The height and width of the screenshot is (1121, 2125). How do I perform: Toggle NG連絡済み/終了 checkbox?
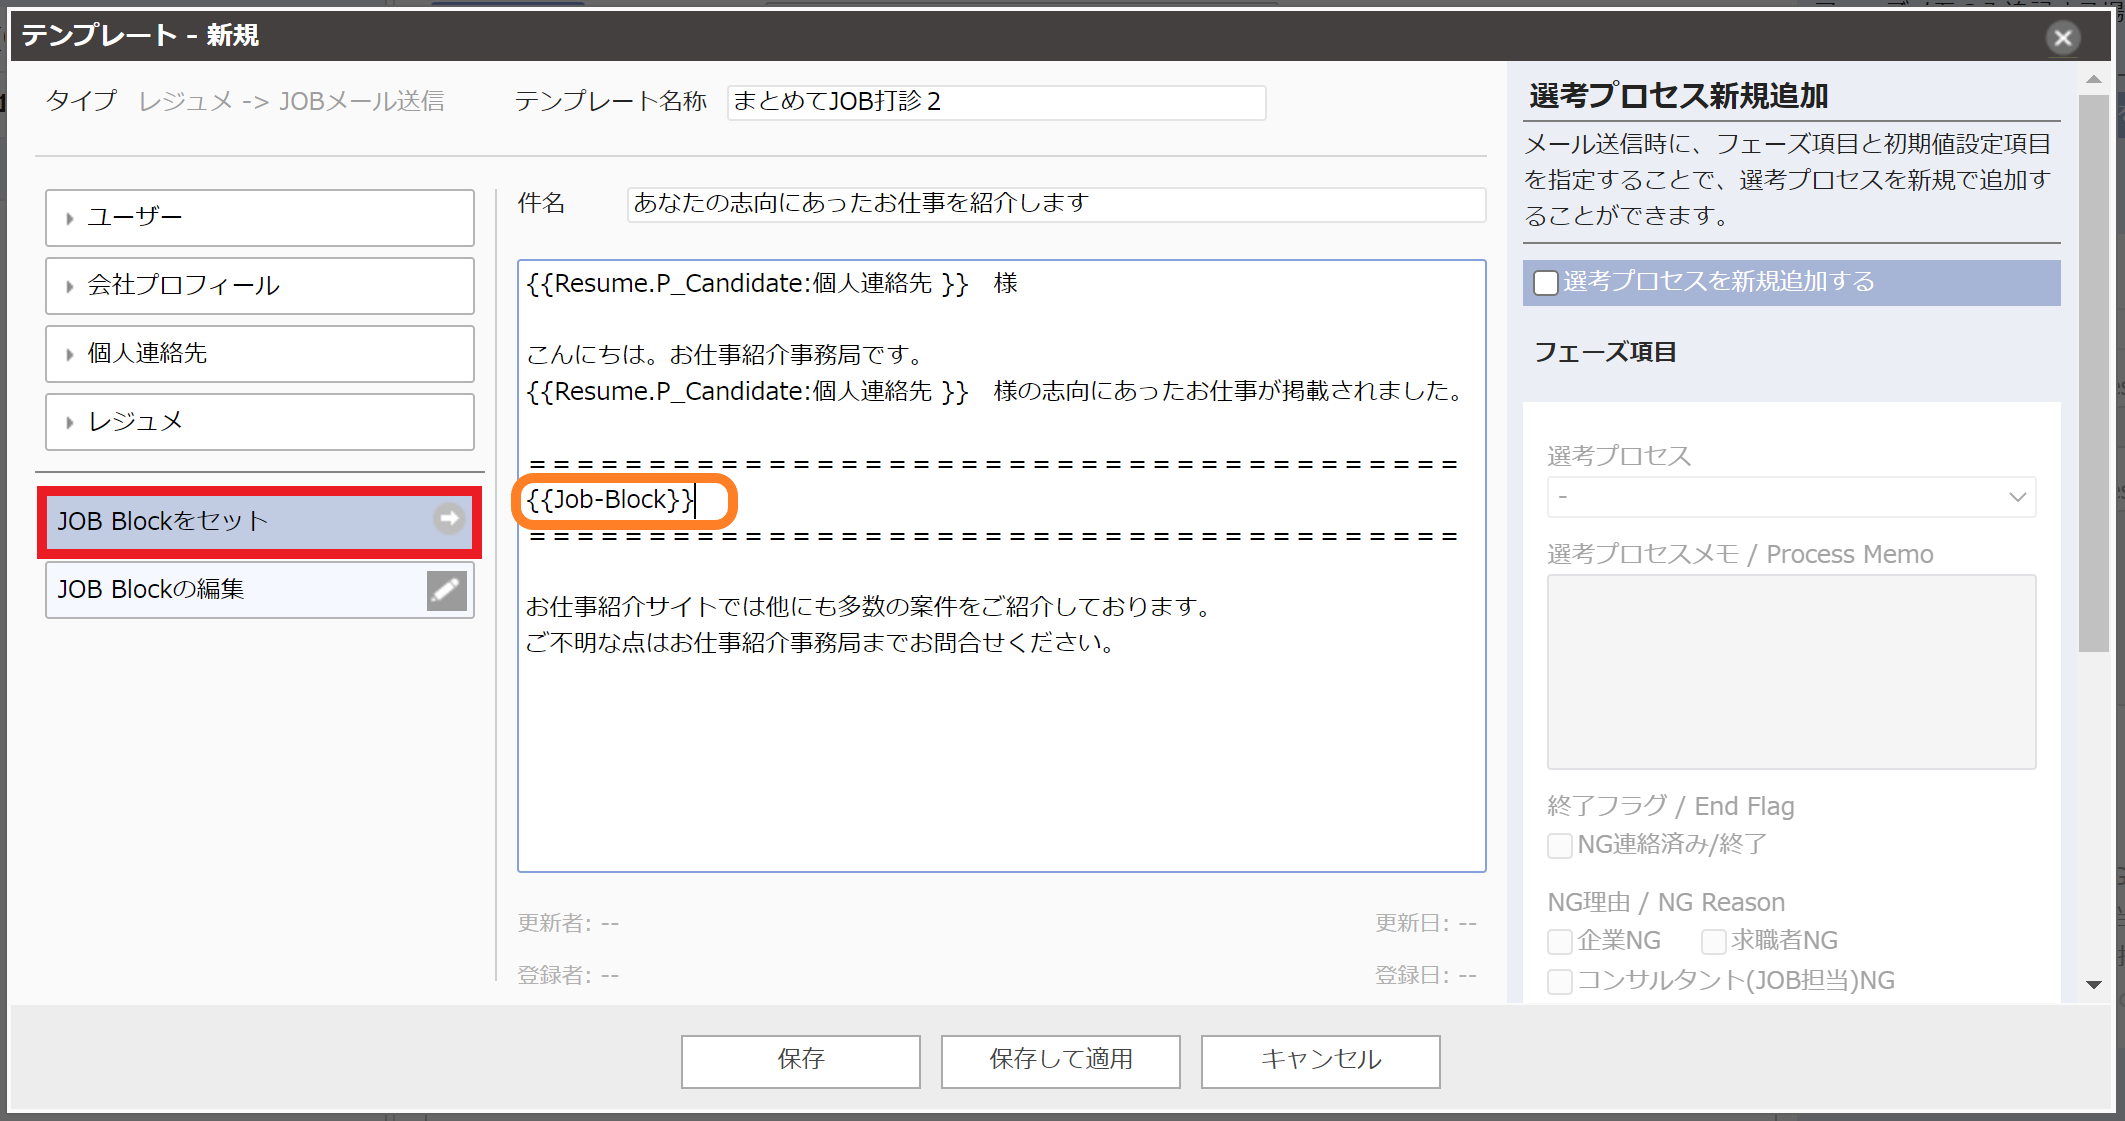pos(1559,846)
